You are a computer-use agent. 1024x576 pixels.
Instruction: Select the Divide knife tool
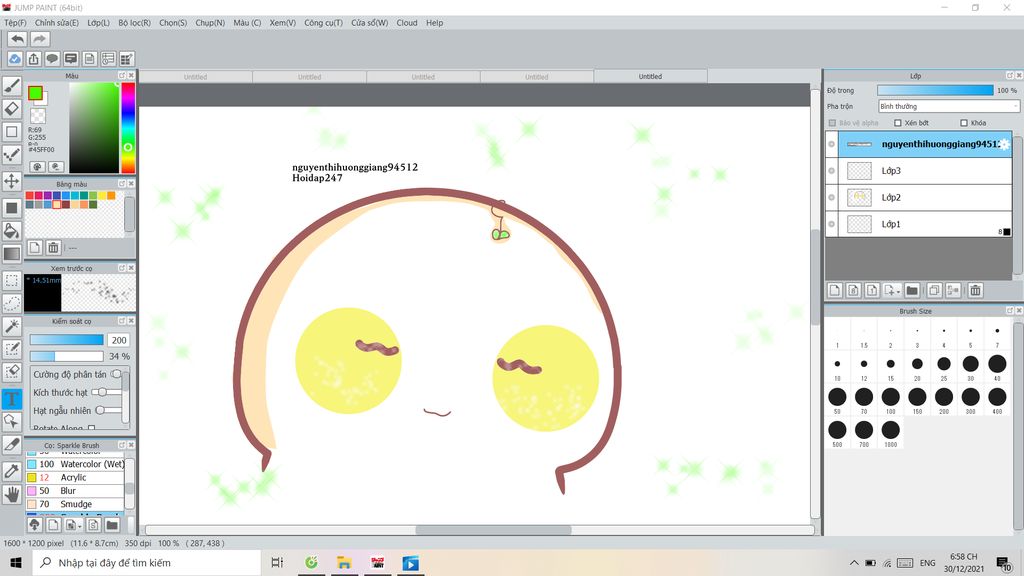tap(12, 445)
